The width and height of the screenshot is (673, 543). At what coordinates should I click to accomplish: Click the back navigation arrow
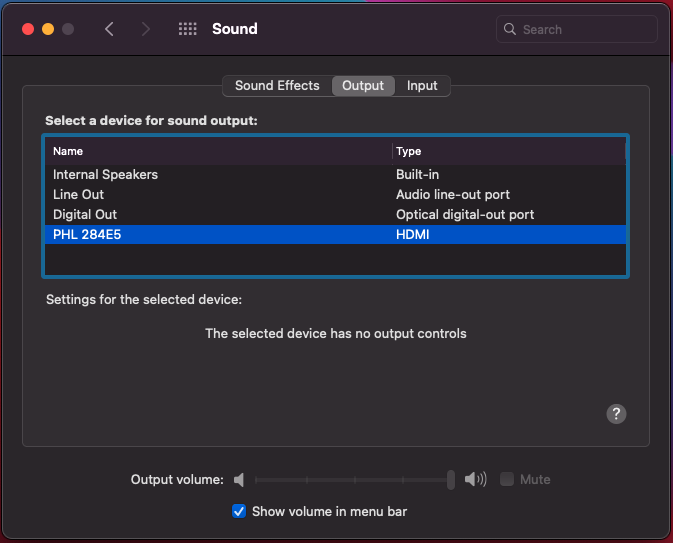click(109, 29)
